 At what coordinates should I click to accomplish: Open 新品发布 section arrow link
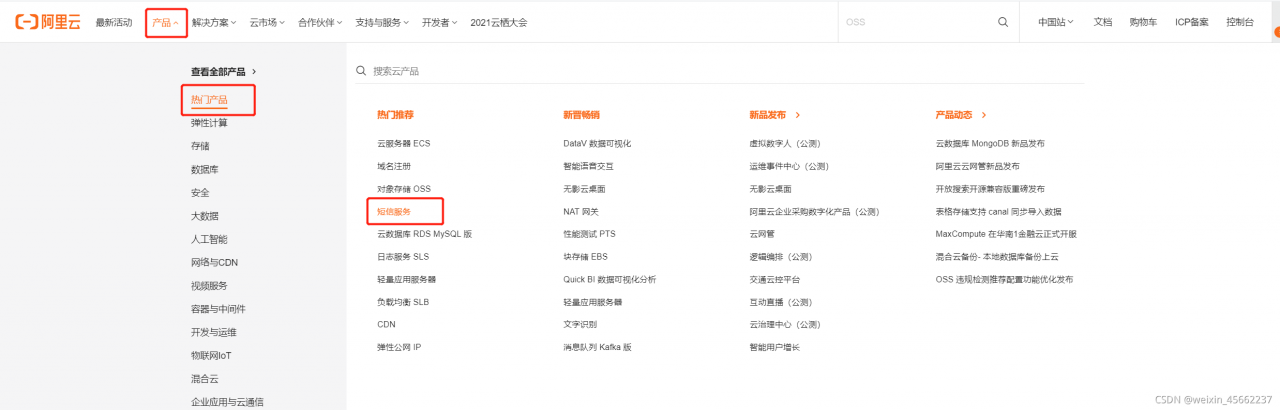click(775, 115)
